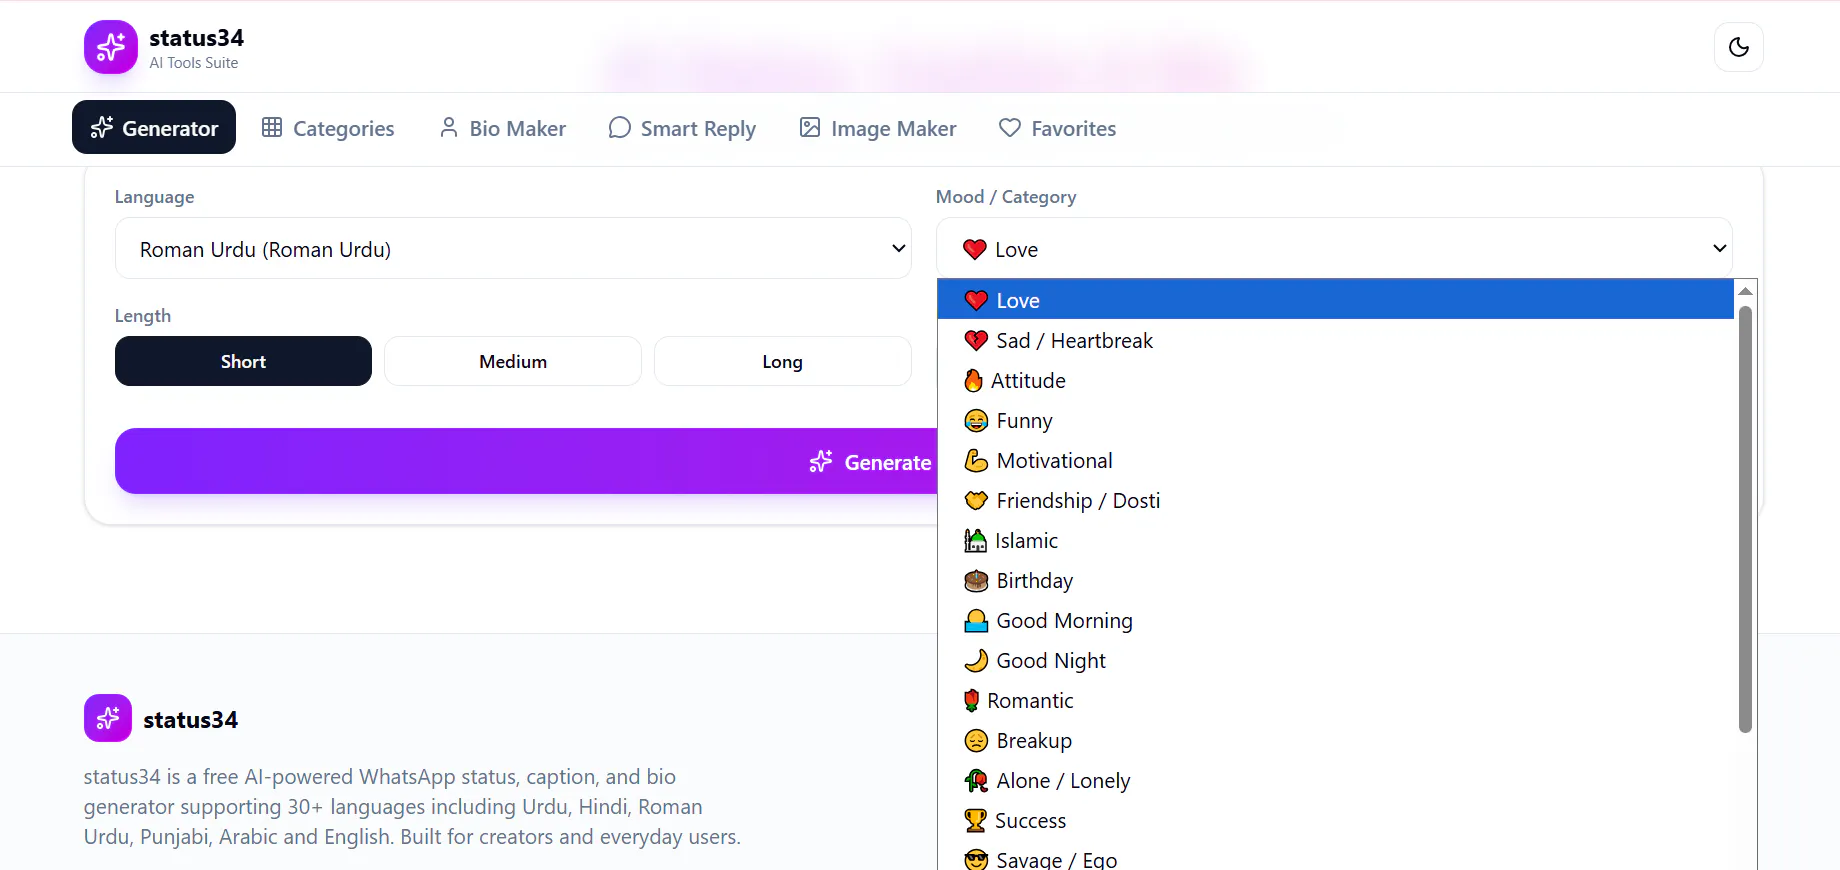
Task: Go to the Smart Reply tab
Action: pos(682,128)
